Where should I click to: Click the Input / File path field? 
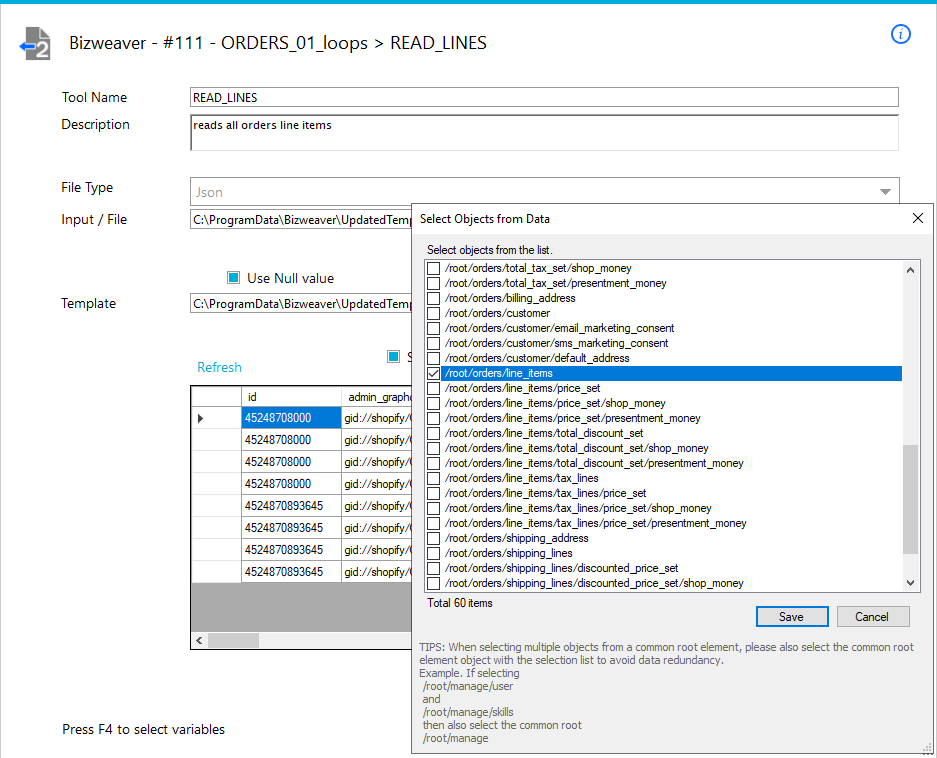[301, 219]
